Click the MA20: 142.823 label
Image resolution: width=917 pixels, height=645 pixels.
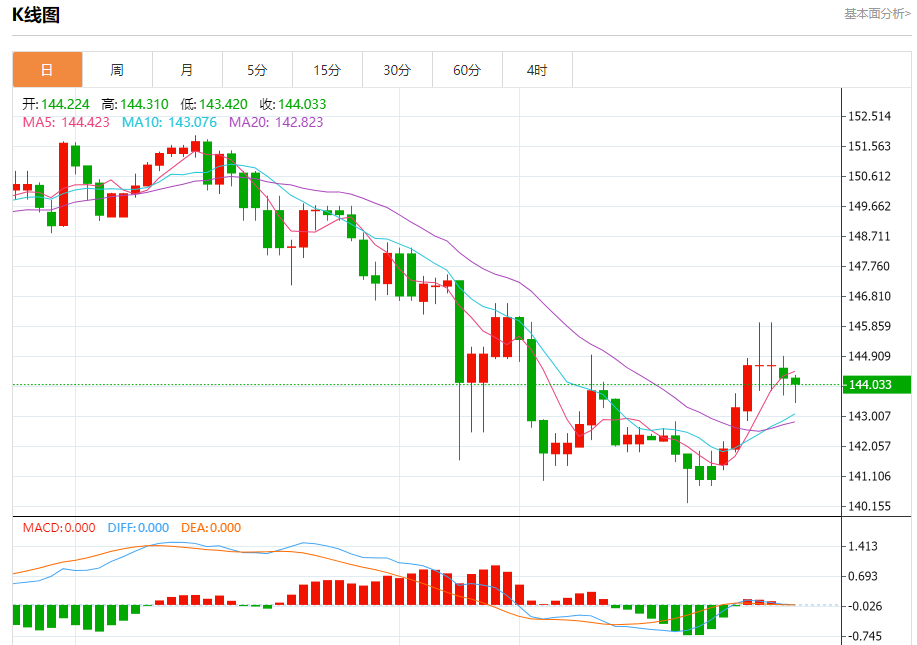coord(276,122)
